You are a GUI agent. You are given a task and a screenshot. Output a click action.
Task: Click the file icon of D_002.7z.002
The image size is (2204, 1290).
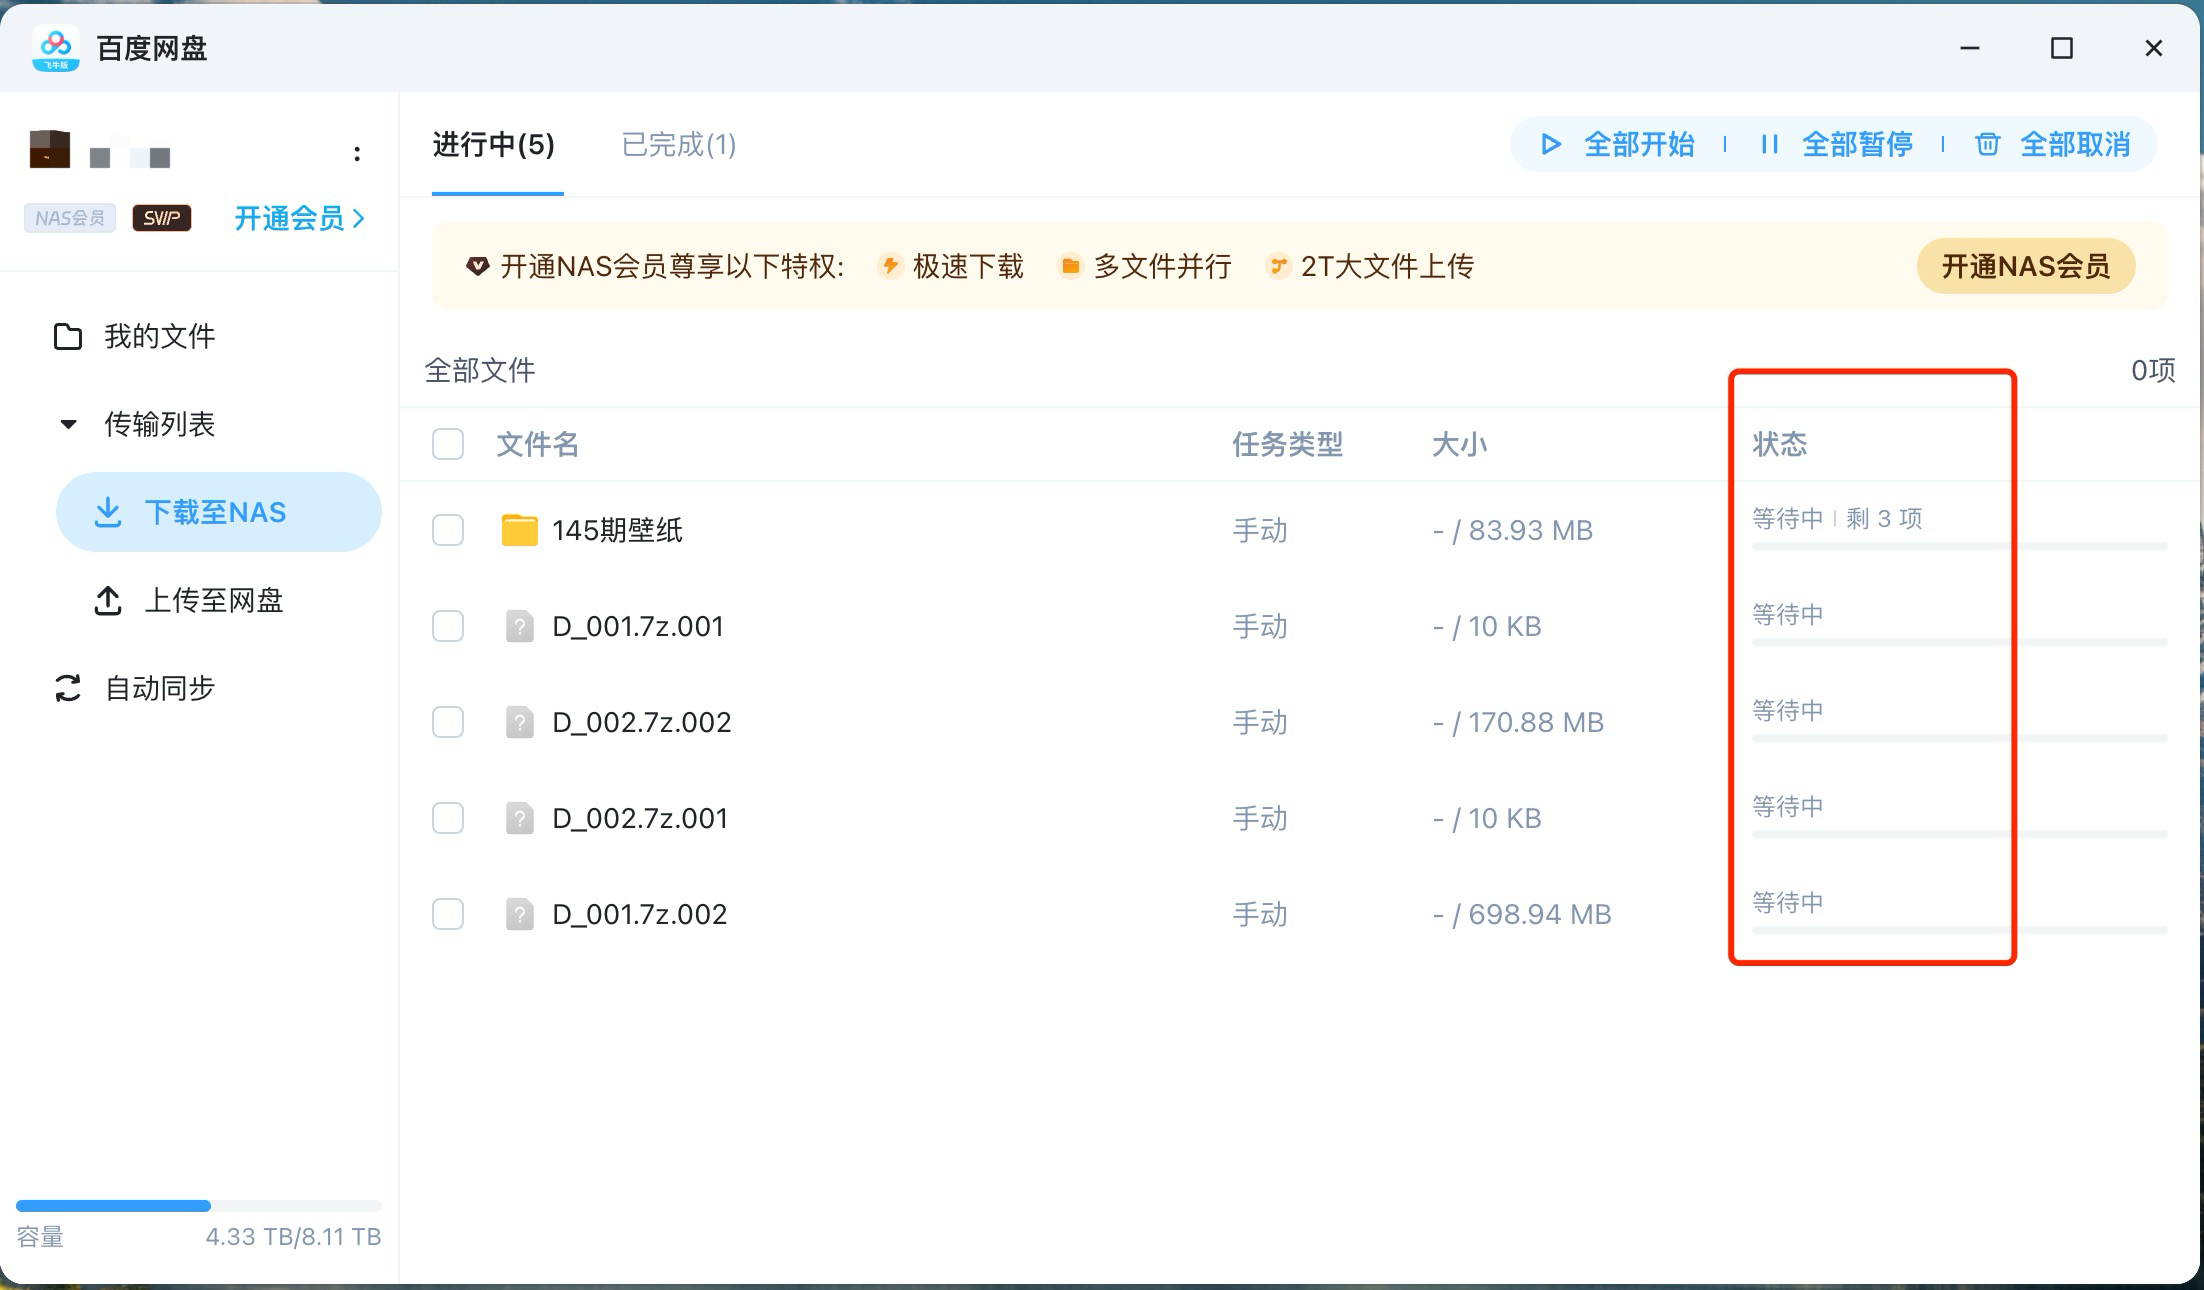[519, 722]
